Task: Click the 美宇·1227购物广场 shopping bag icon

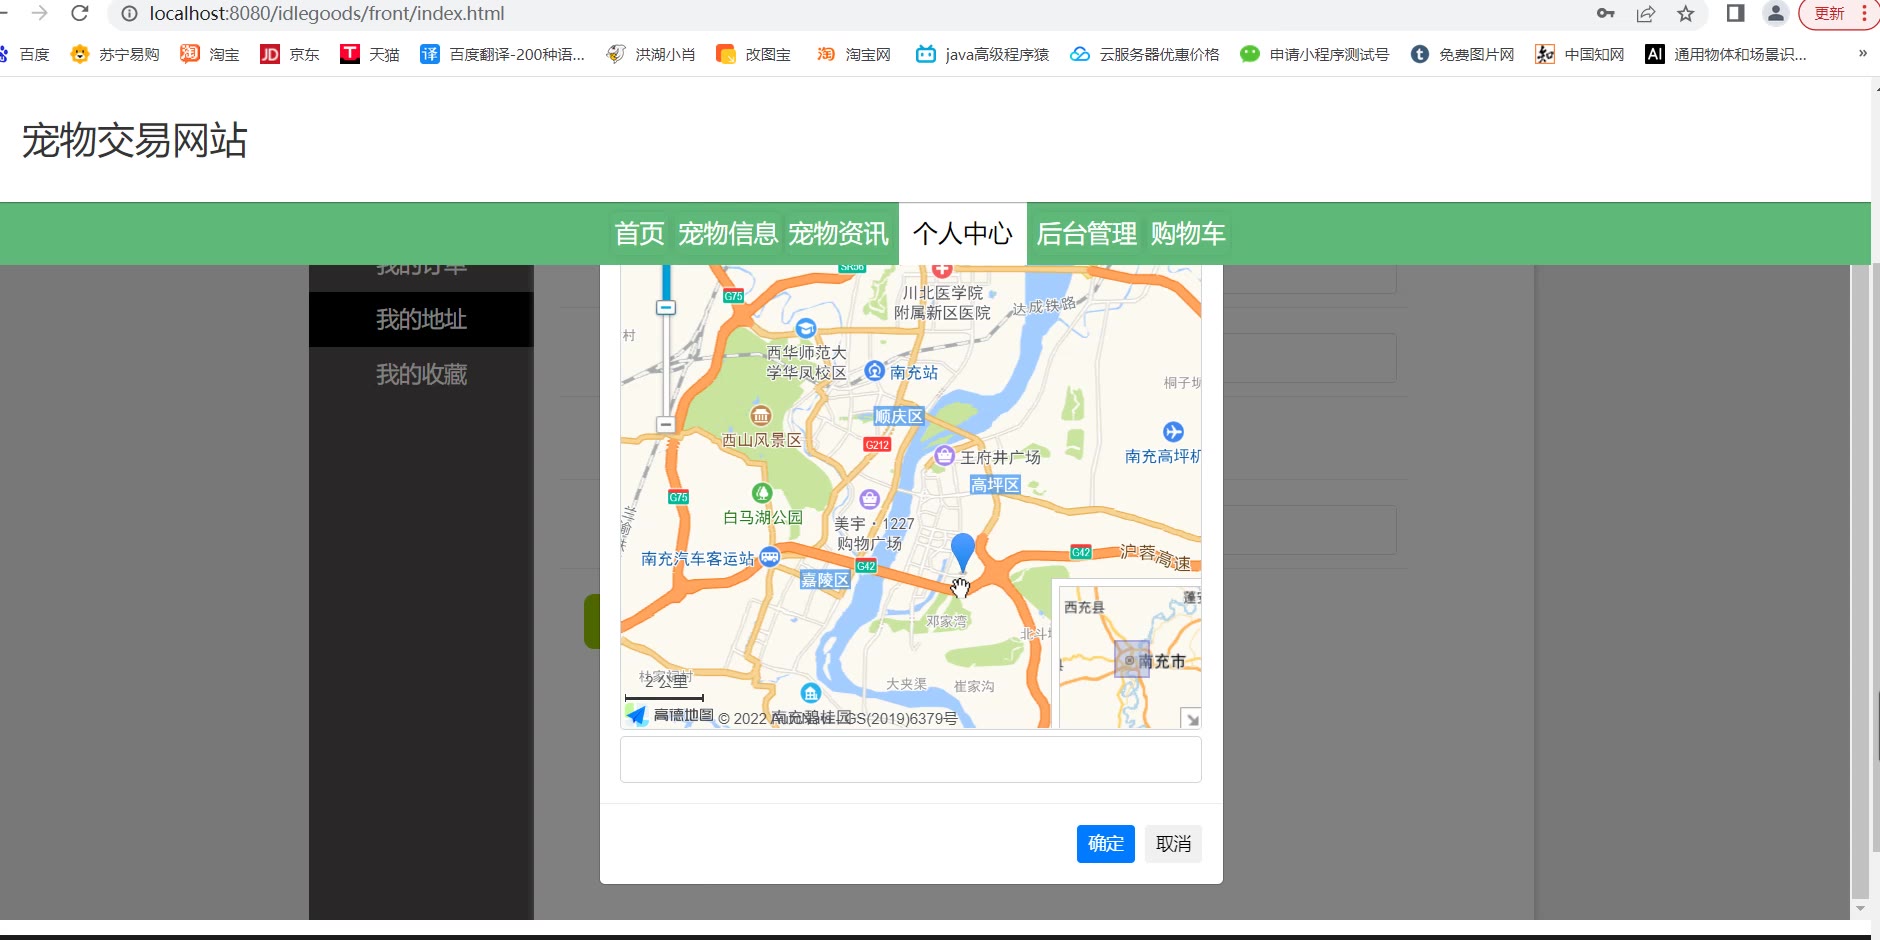Action: tap(869, 499)
